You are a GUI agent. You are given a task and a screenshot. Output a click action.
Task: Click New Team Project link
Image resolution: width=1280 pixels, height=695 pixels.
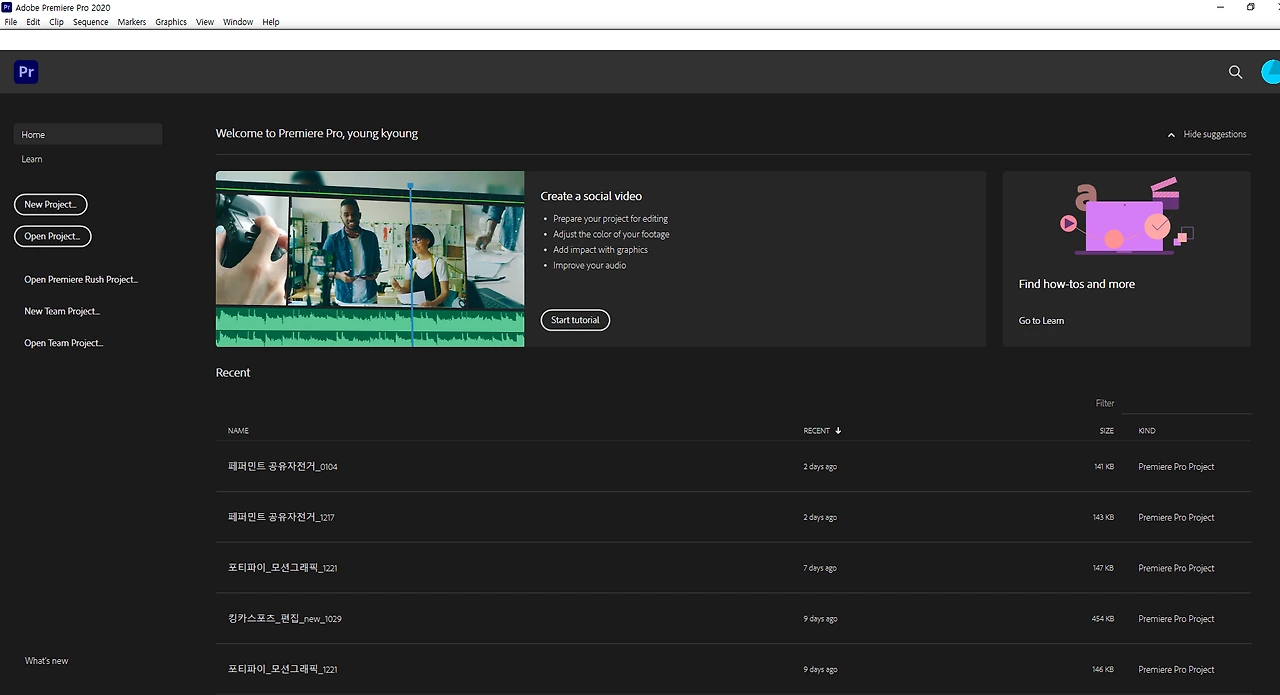coord(62,311)
